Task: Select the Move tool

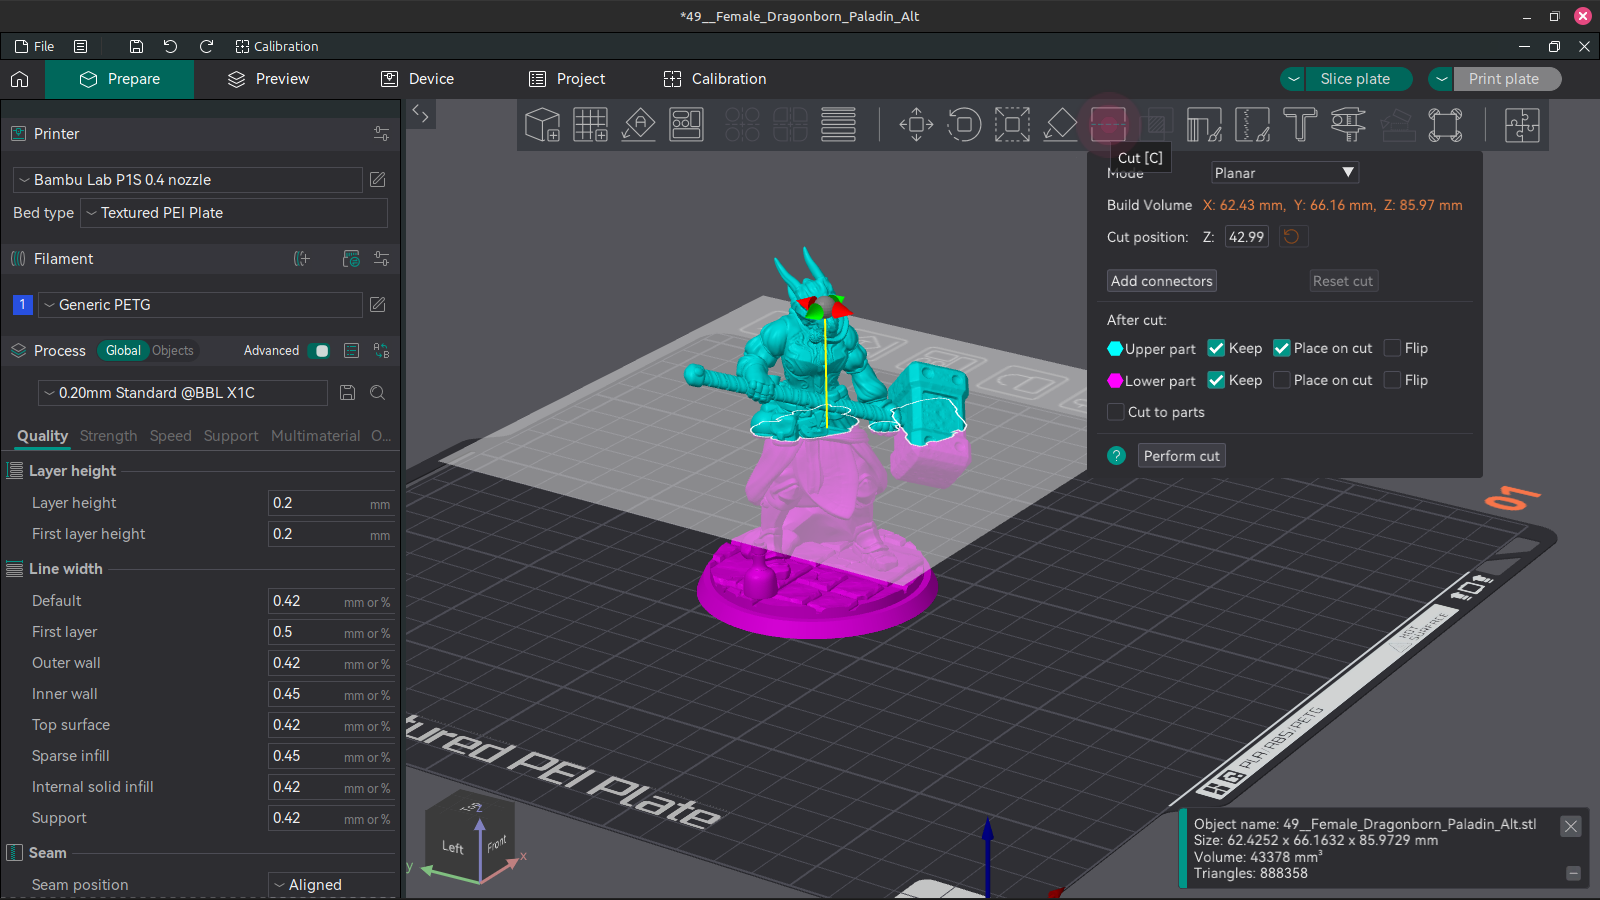Action: click(x=915, y=124)
